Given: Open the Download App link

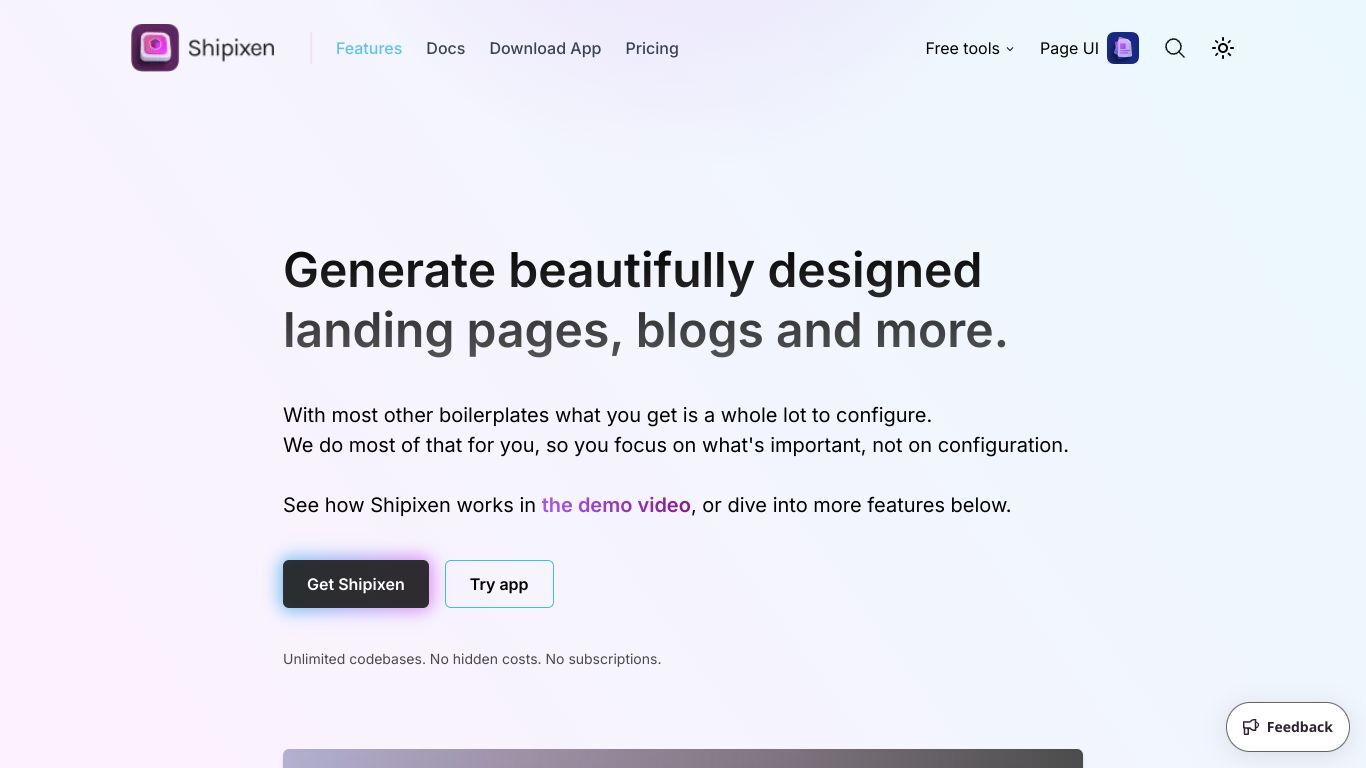Looking at the screenshot, I should point(545,48).
